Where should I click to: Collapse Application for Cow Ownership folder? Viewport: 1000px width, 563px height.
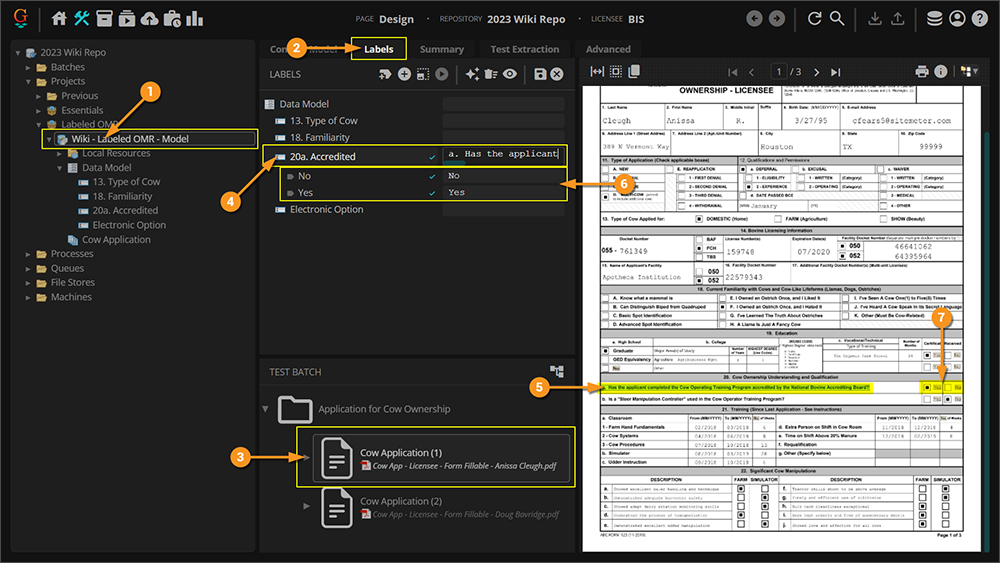click(x=266, y=409)
